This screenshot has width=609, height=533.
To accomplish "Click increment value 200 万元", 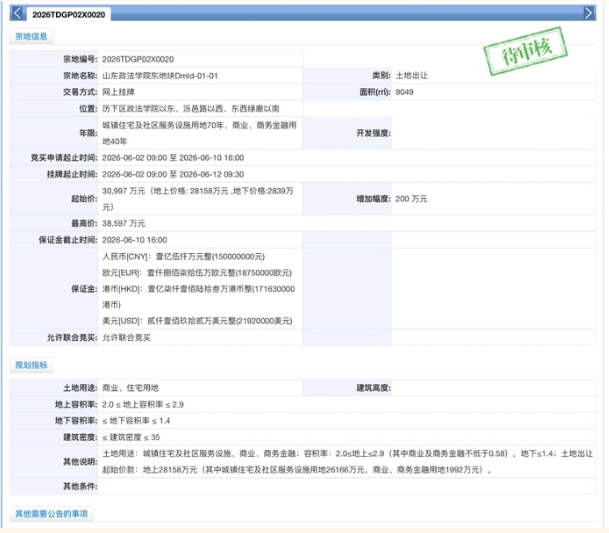I will [411, 199].
